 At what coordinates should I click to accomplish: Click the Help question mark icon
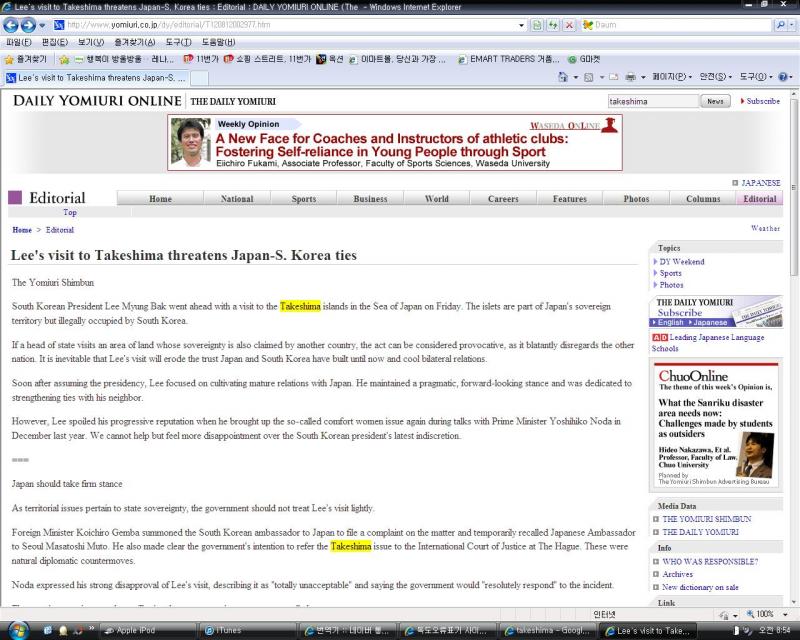(781, 77)
